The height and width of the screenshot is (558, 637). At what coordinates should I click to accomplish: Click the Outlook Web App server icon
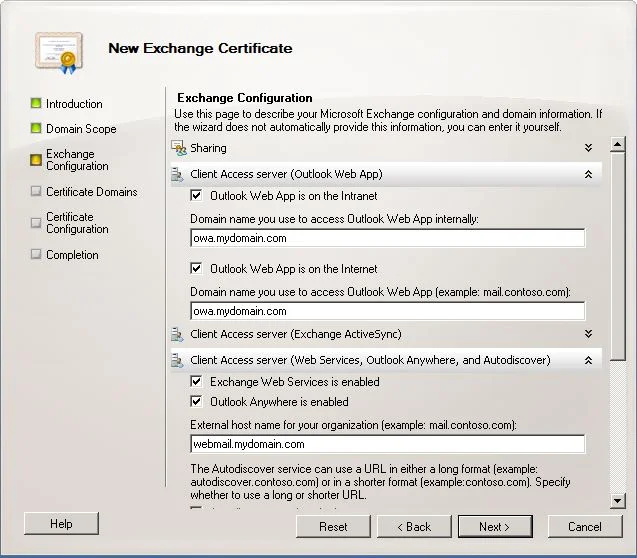[177, 175]
